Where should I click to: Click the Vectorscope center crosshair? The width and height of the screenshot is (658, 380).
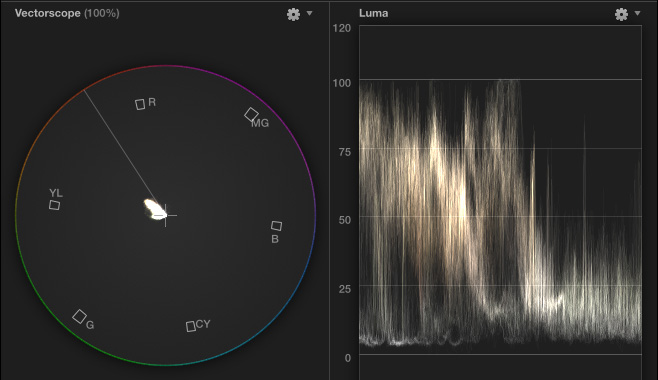[165, 215]
